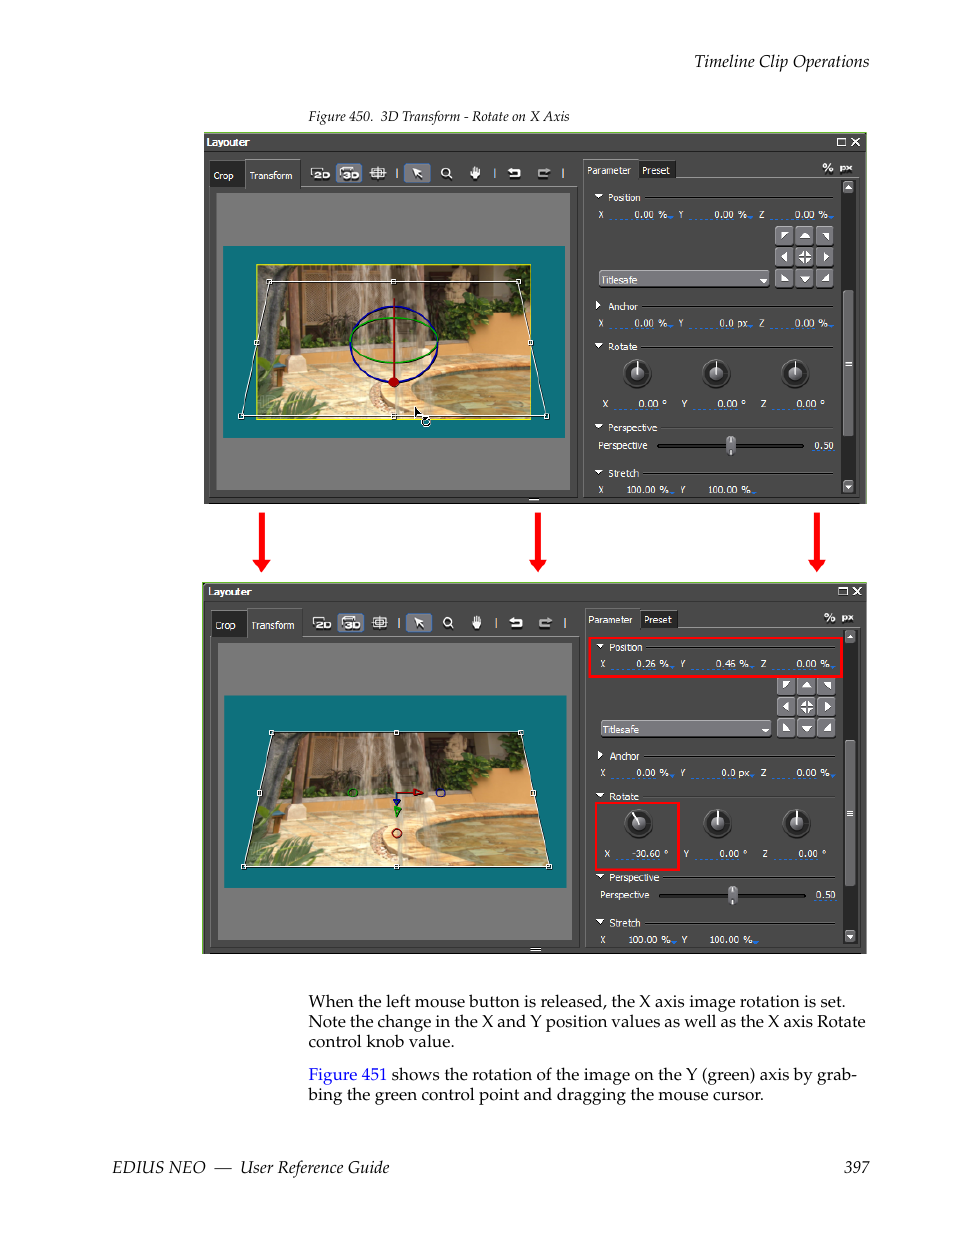Image resolution: width=954 pixels, height=1235 pixels.
Task: Align bottom-right arrow button, upper Layouter
Action: point(825,278)
